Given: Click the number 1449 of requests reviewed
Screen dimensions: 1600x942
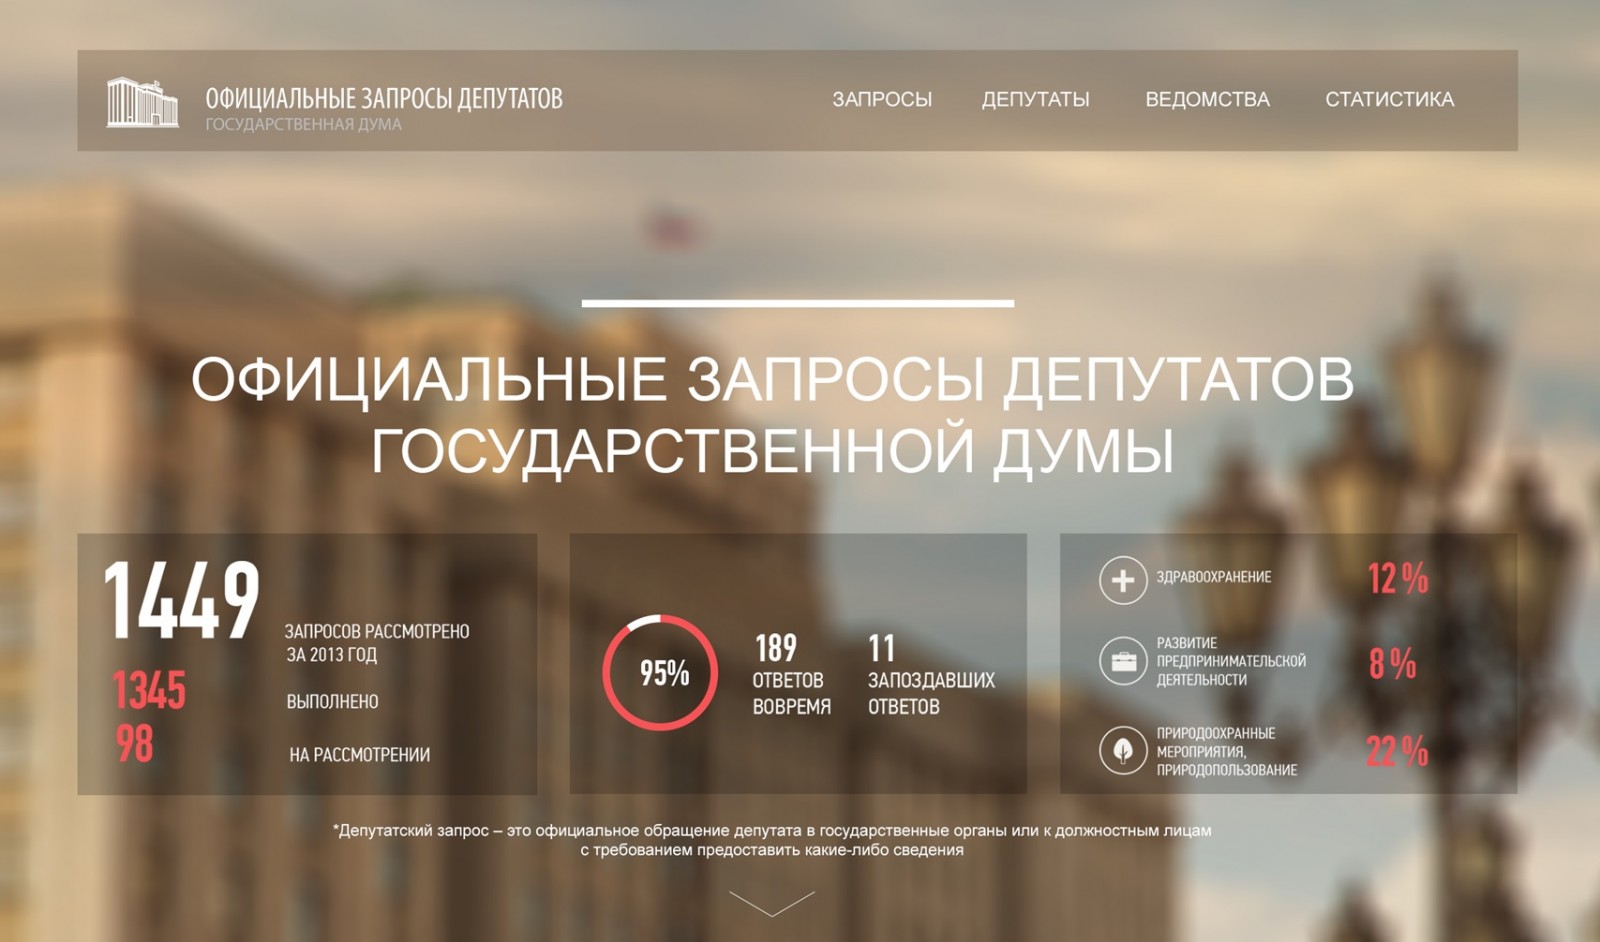Looking at the screenshot, I should tap(181, 600).
